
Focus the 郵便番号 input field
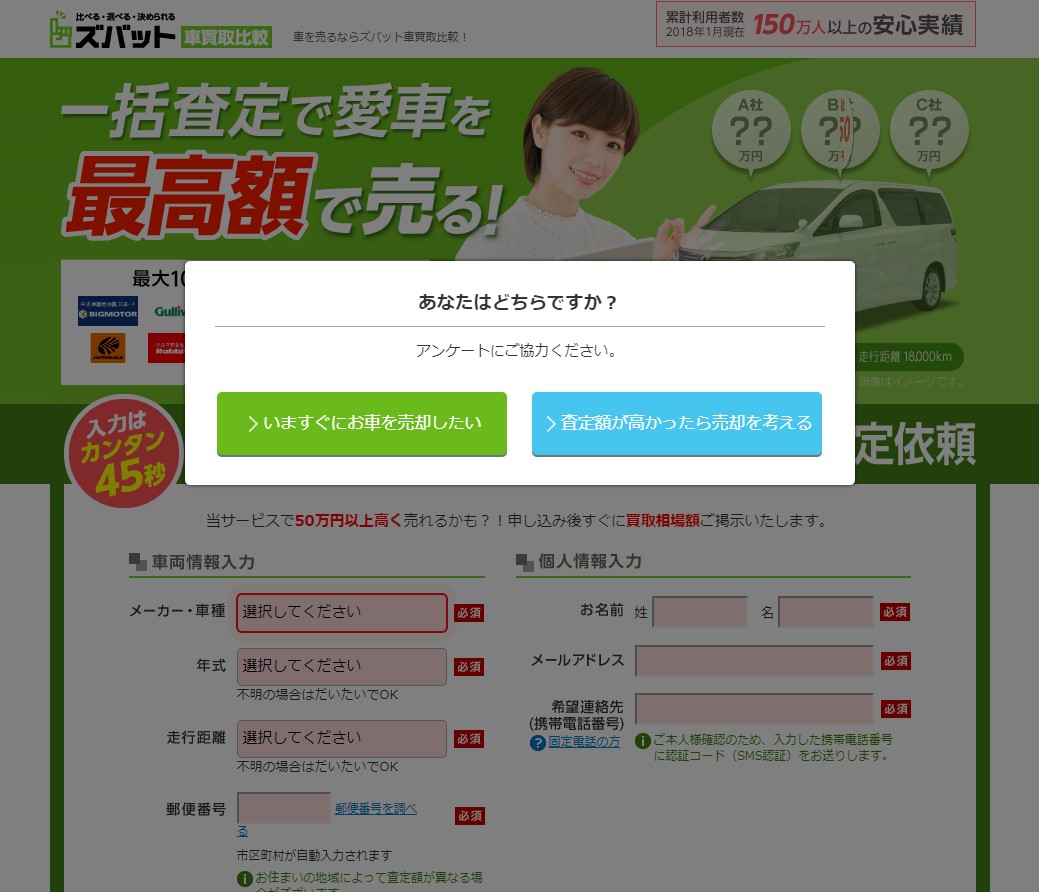pyautogui.click(x=284, y=808)
